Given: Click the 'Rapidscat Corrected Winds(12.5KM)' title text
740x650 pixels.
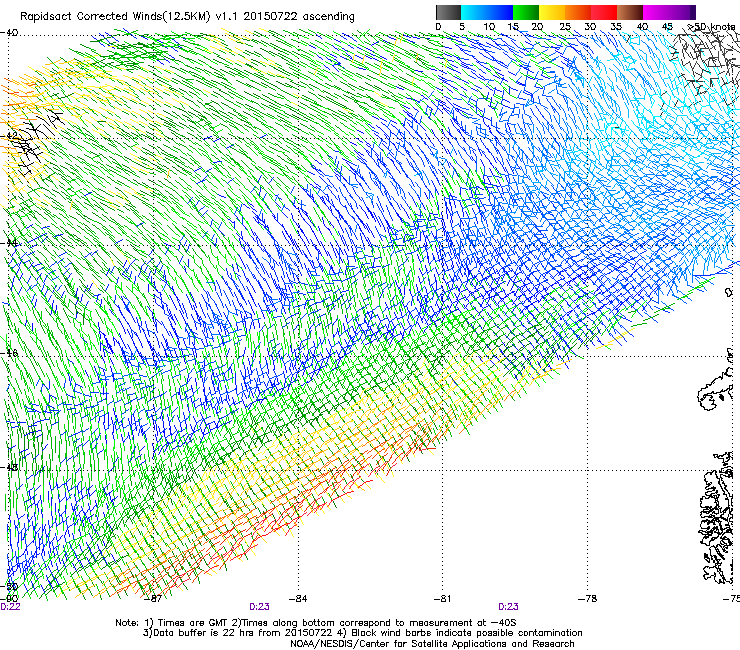Looking at the screenshot, I should [115, 17].
